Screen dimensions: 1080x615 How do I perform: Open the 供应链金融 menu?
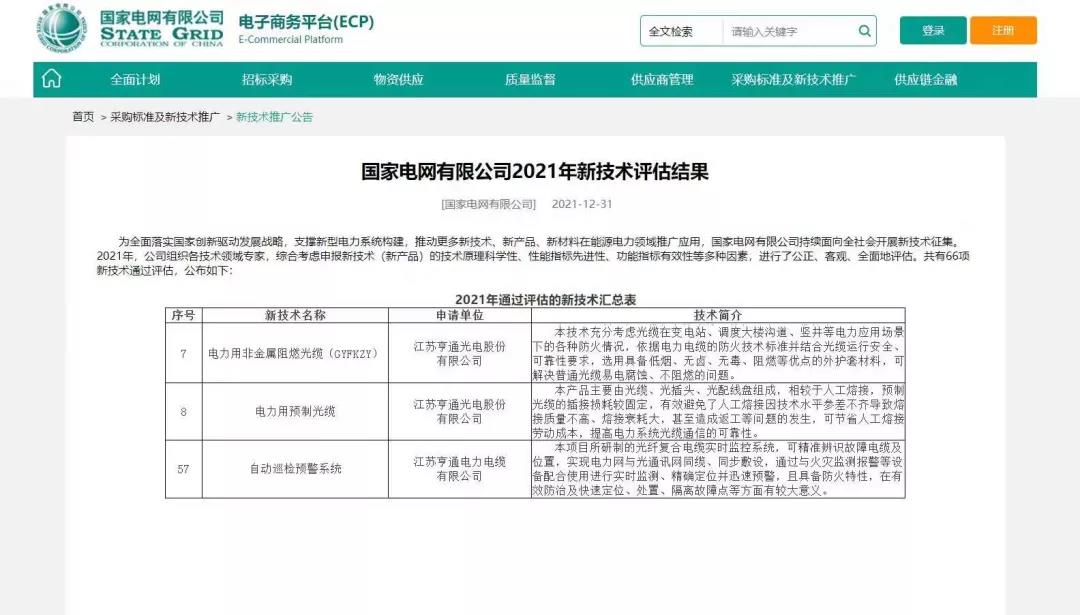click(925, 80)
